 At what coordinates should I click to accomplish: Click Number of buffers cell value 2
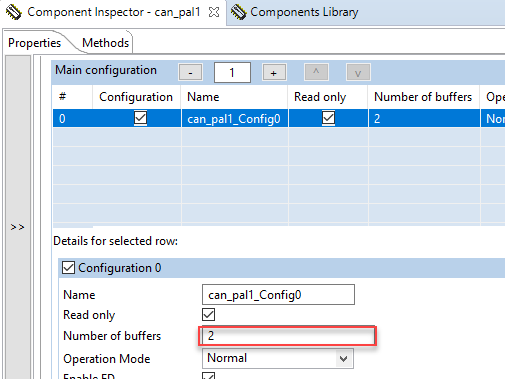tap(424, 119)
